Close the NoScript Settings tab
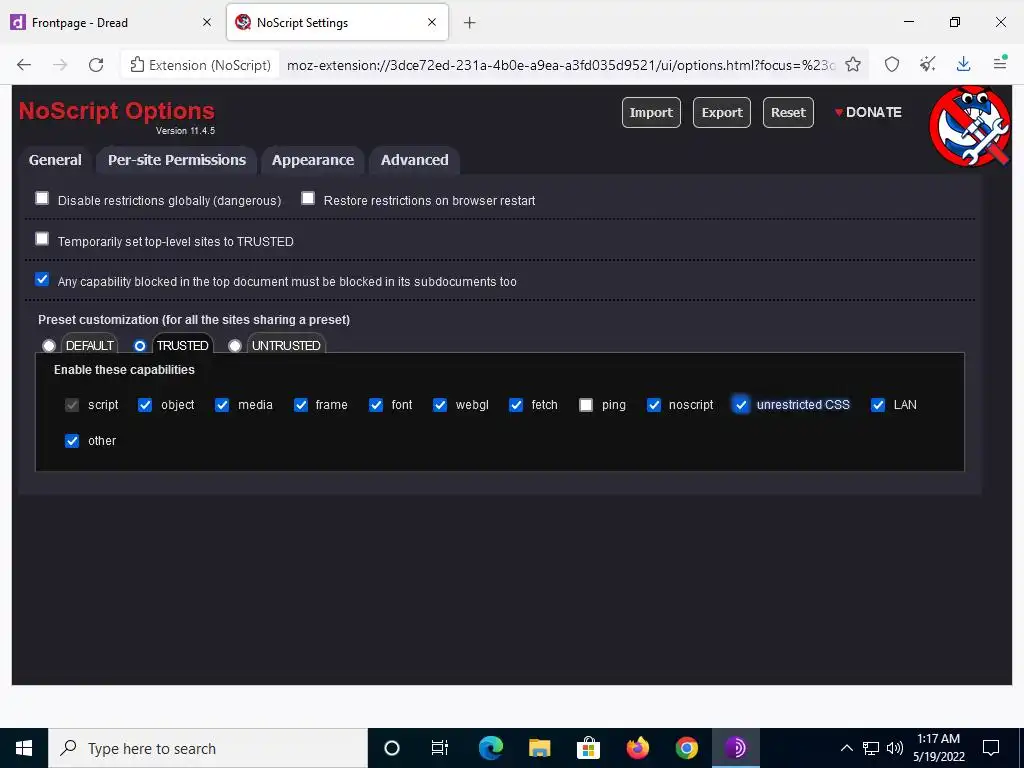The width and height of the screenshot is (1024, 768). [x=432, y=22]
